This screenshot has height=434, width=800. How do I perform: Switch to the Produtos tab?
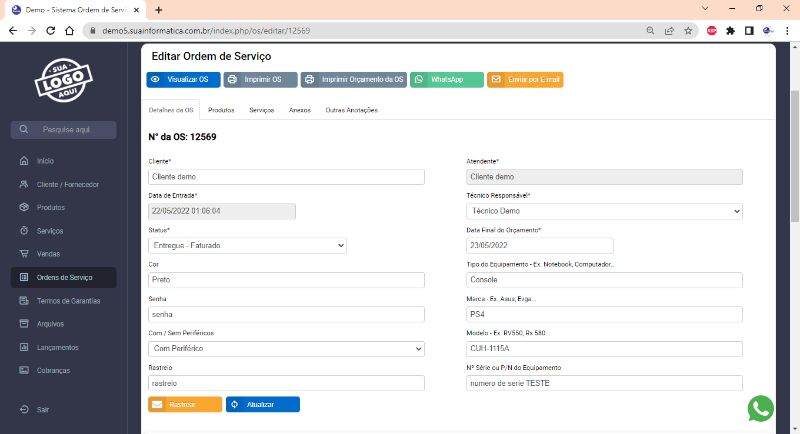pyautogui.click(x=221, y=110)
